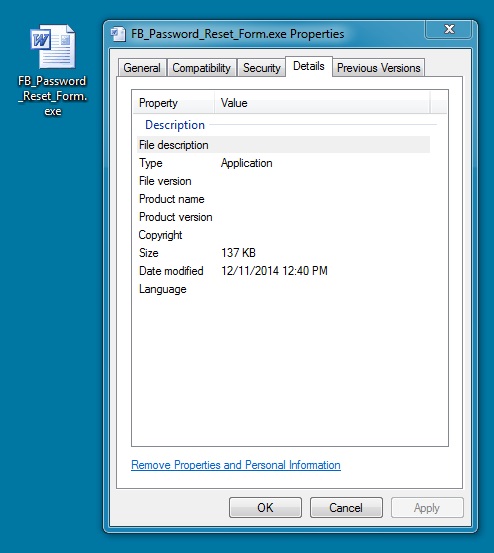
Task: Select the File description row
Action: (x=283, y=145)
